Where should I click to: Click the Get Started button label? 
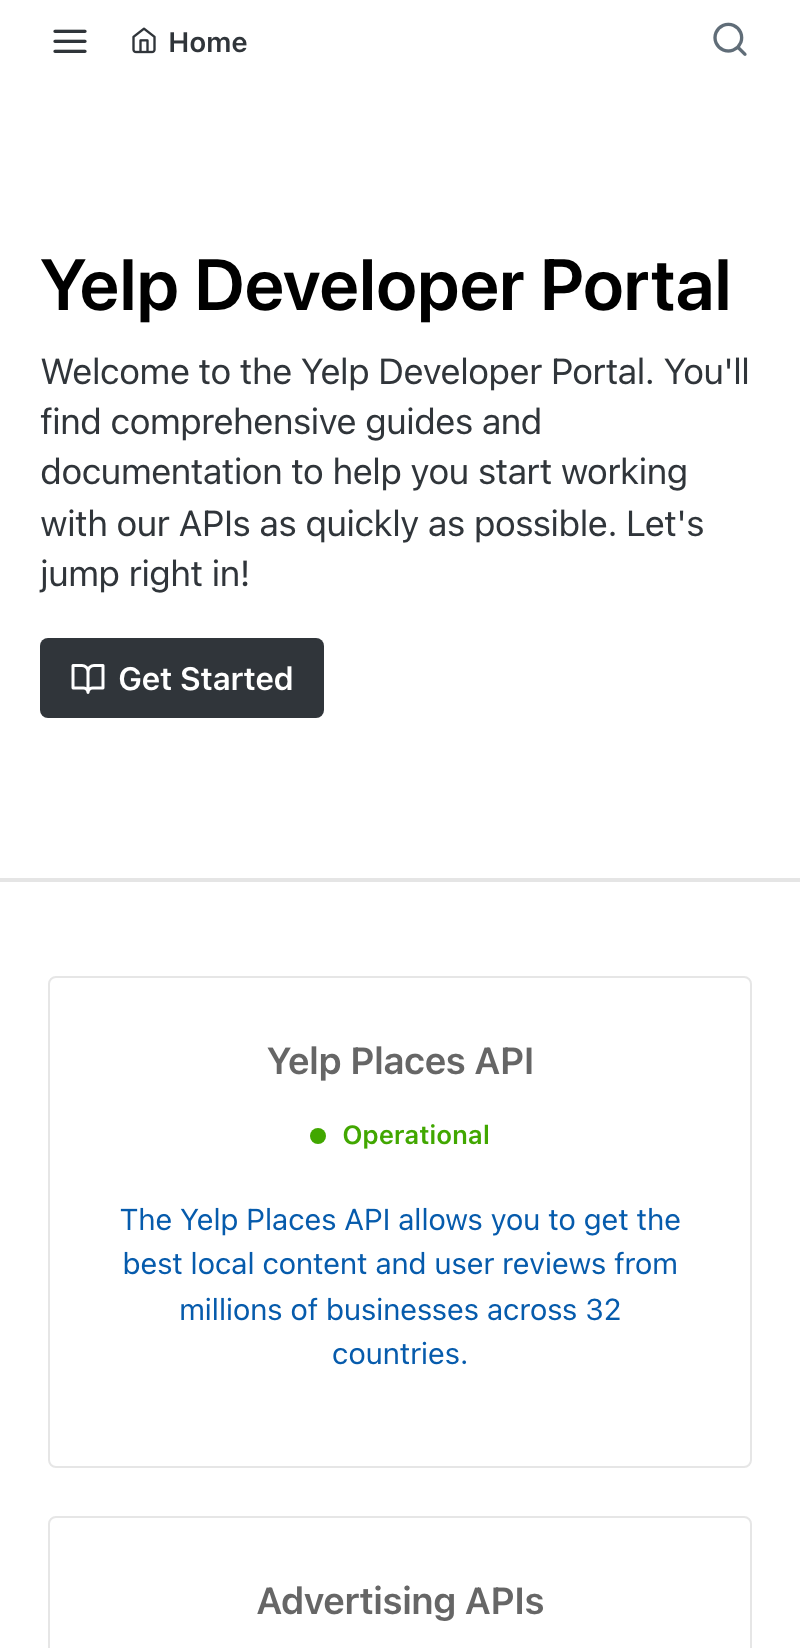click(206, 678)
